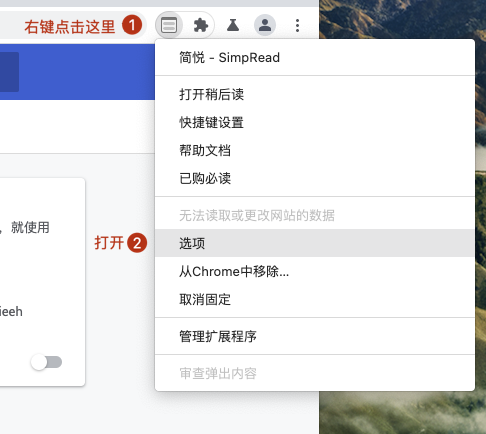This screenshot has height=434, width=486.
Task: Click the SimpRead extension icon in toolbar
Action: (x=169, y=25)
